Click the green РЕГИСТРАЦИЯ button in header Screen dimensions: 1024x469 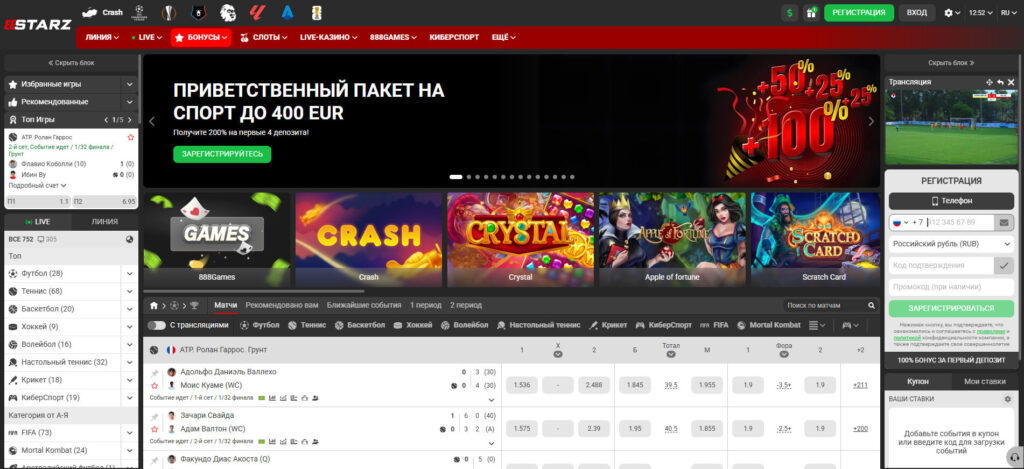click(x=859, y=12)
